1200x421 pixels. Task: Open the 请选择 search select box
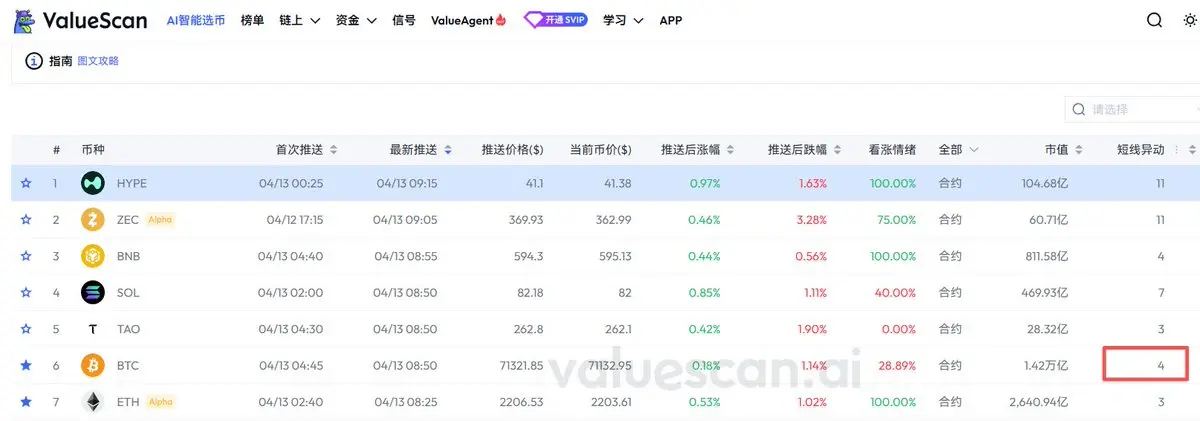click(x=1132, y=109)
